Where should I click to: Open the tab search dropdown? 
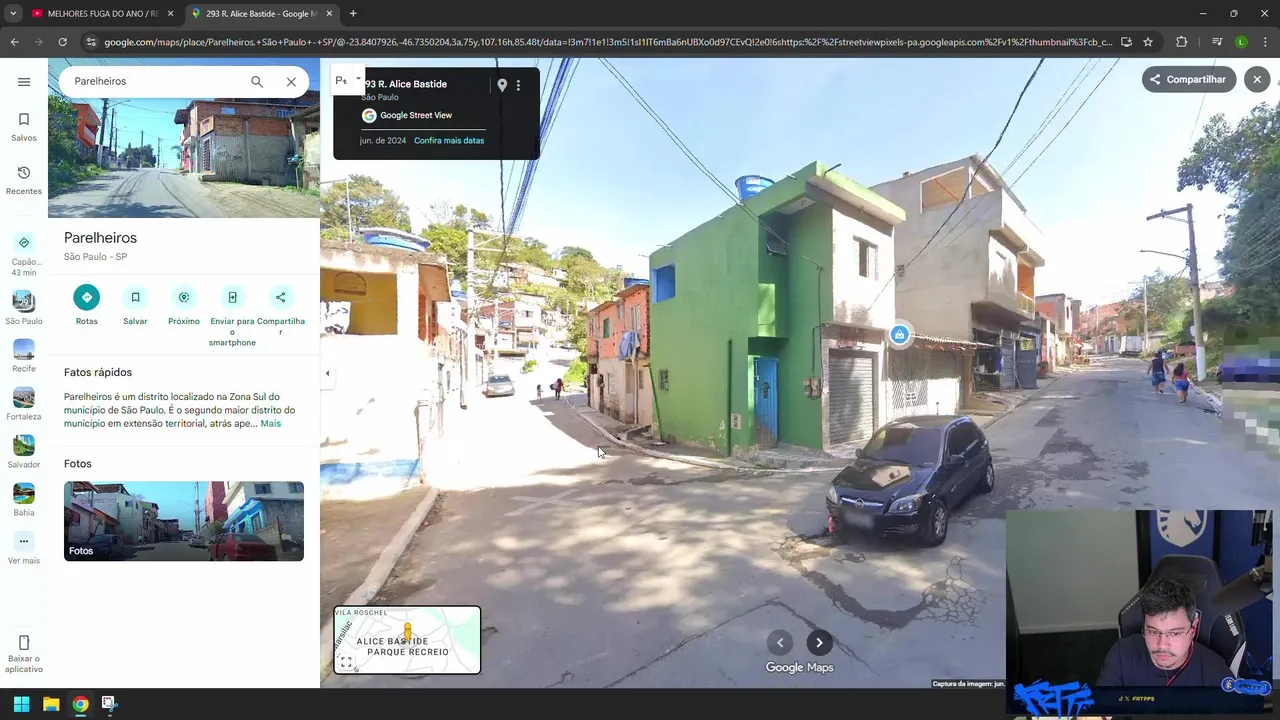(x=13, y=14)
